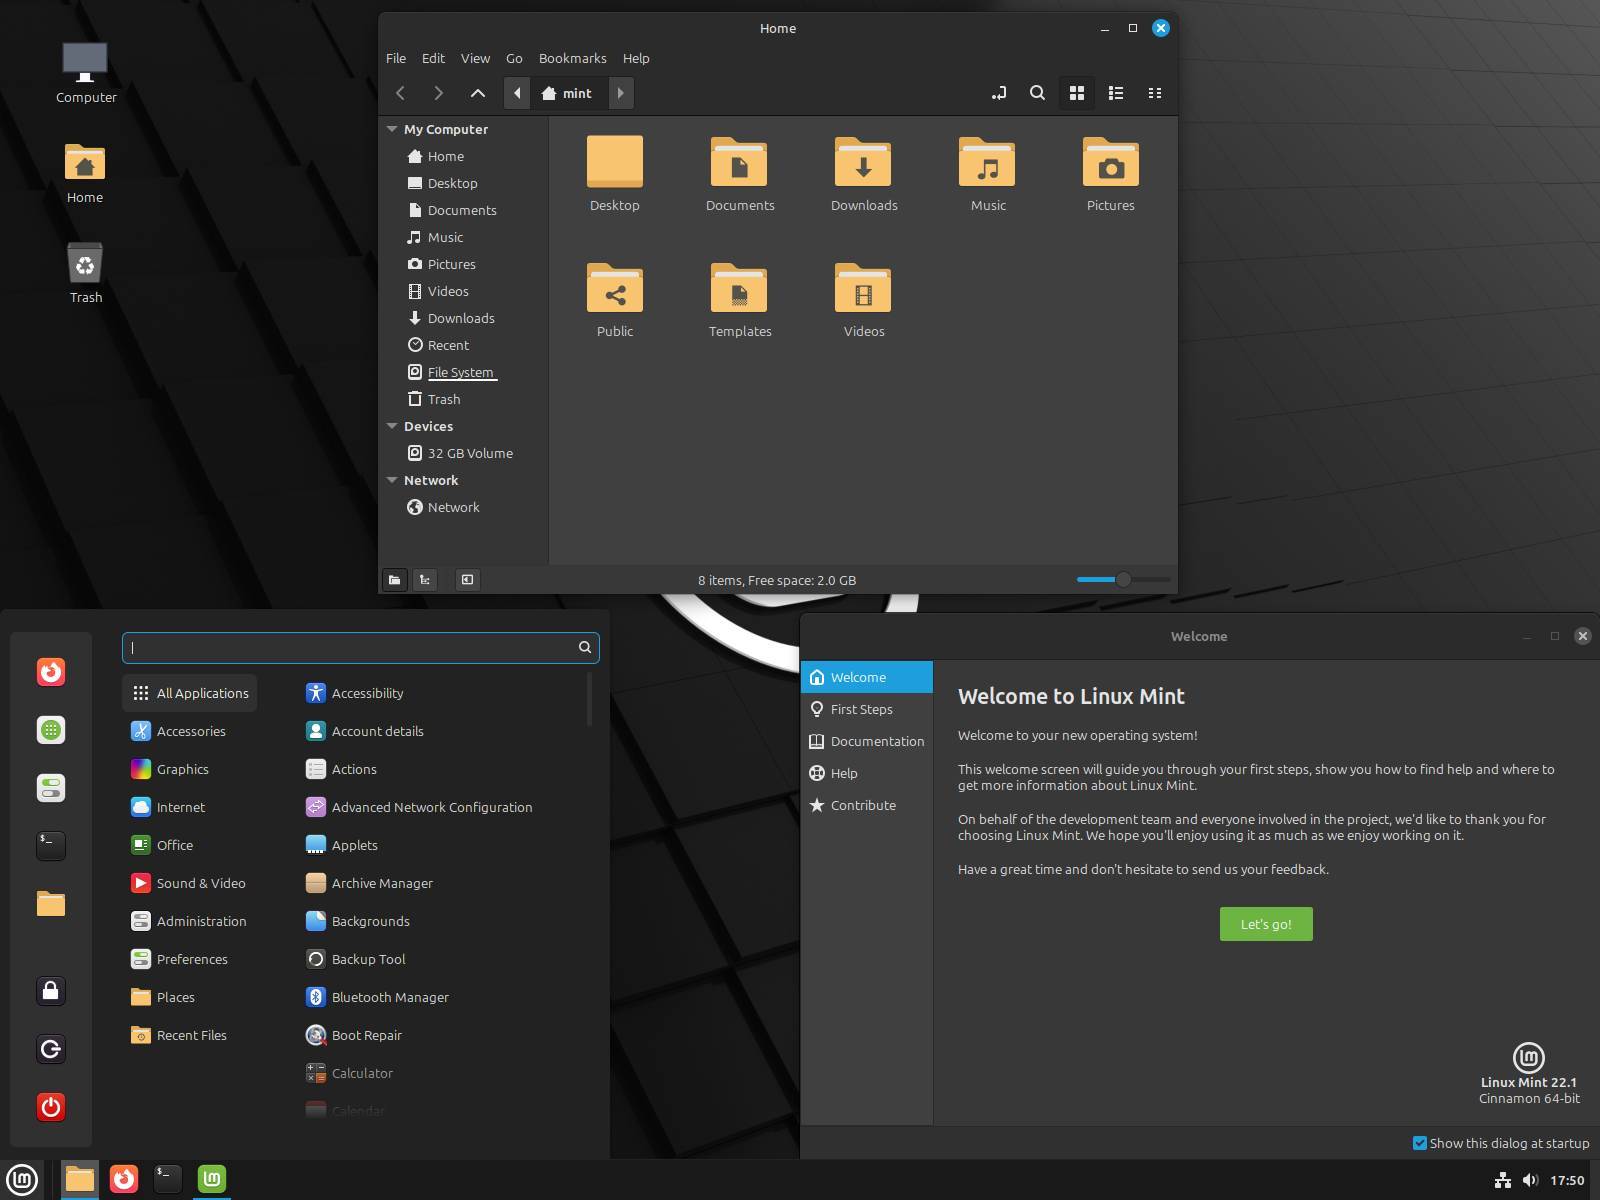
Task: Click the search magnifier in menu
Action: point(585,647)
